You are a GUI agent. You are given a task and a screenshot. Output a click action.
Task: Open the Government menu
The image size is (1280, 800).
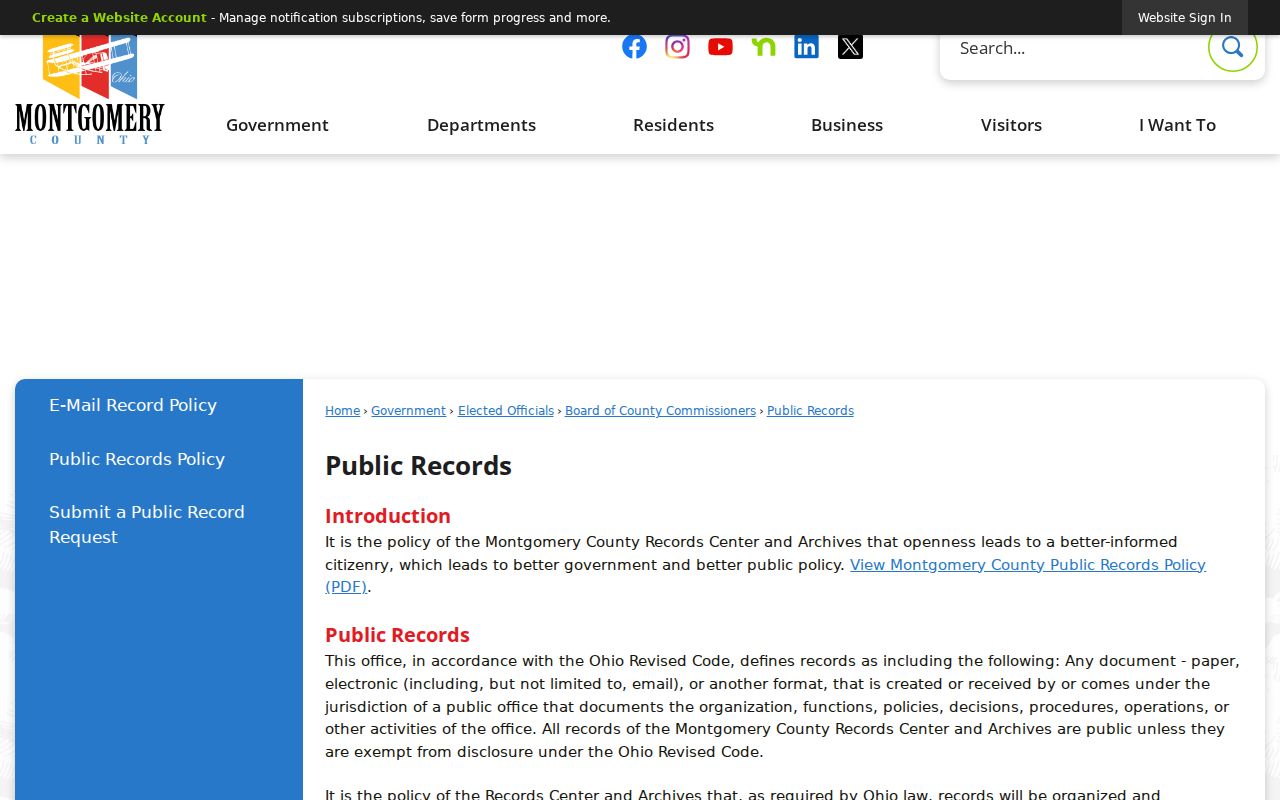click(x=277, y=125)
